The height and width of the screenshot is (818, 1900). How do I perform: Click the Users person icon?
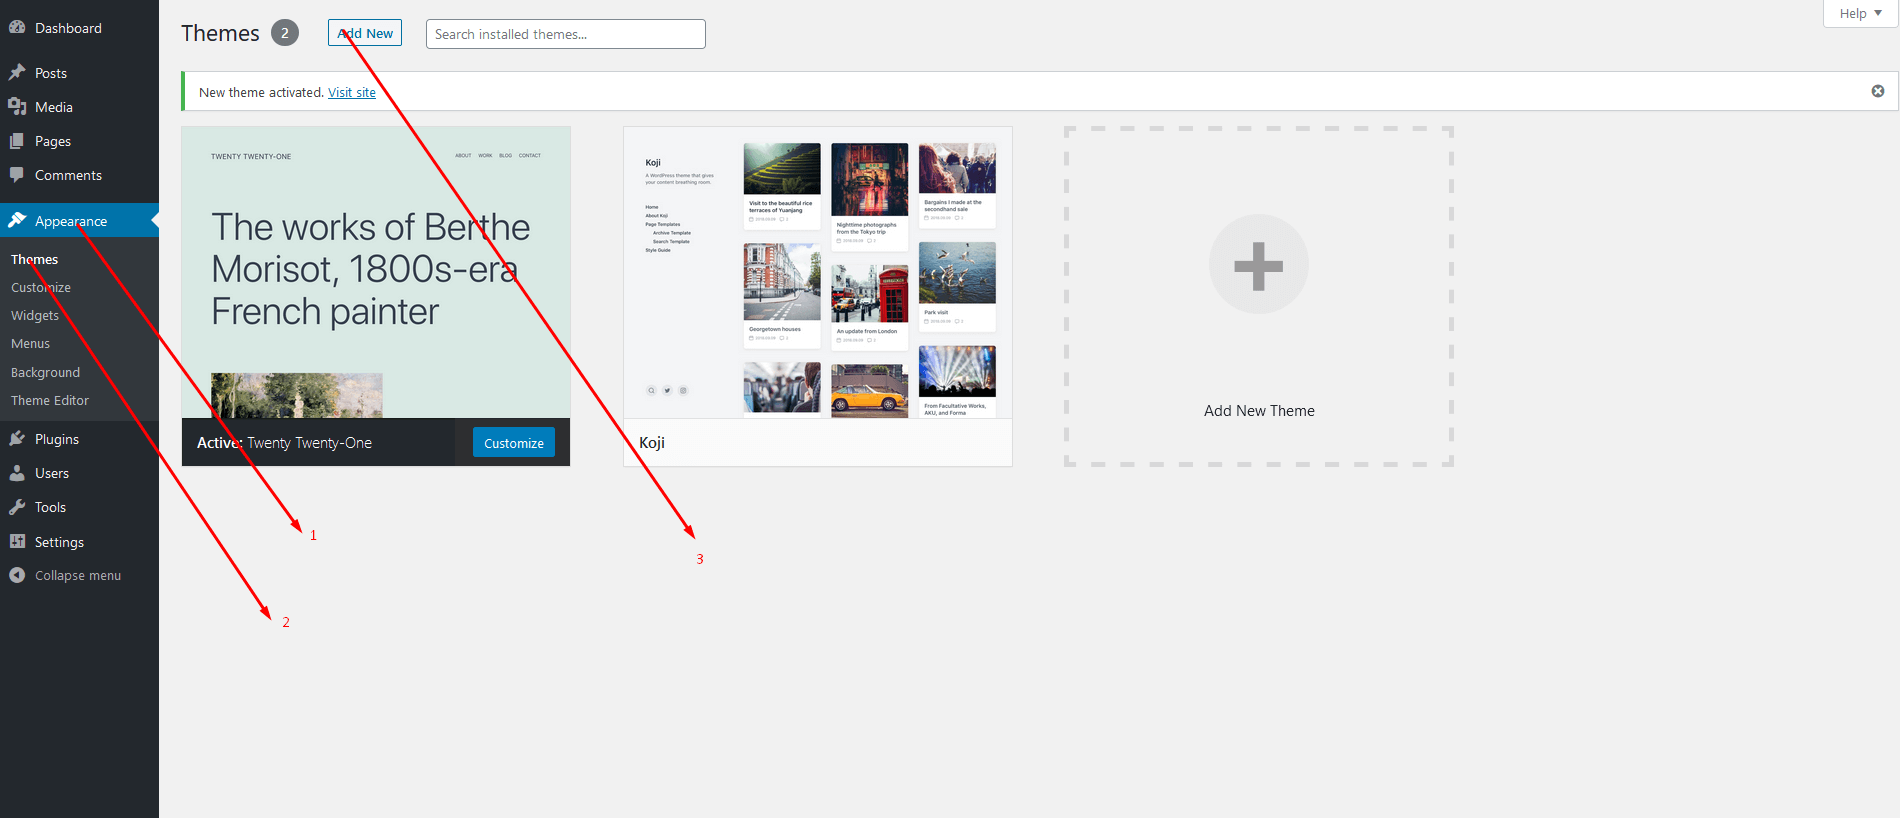[x=17, y=473]
